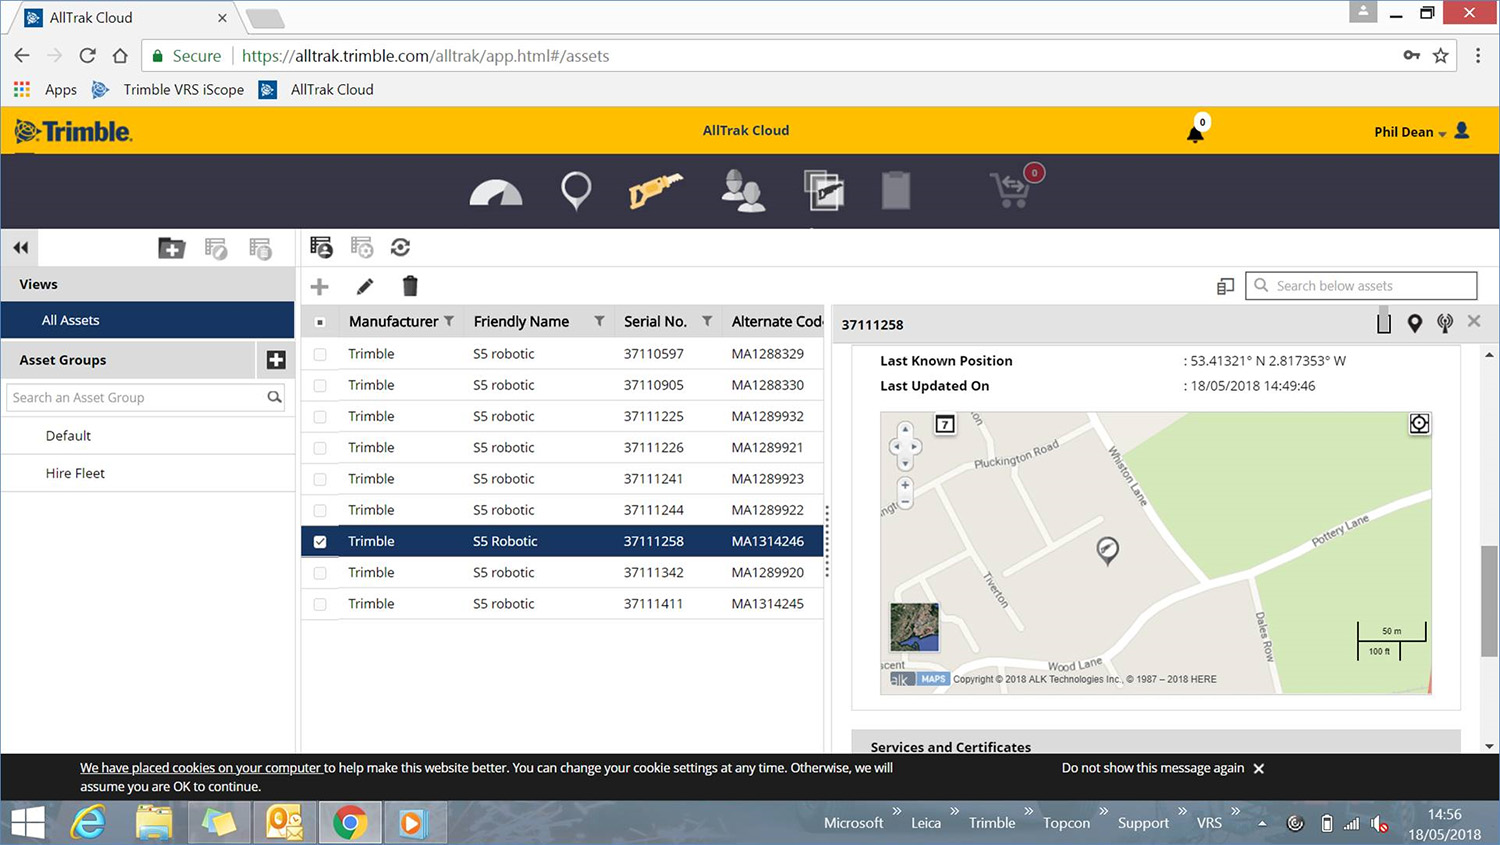Open the Friendly Name column filter

coord(599,321)
